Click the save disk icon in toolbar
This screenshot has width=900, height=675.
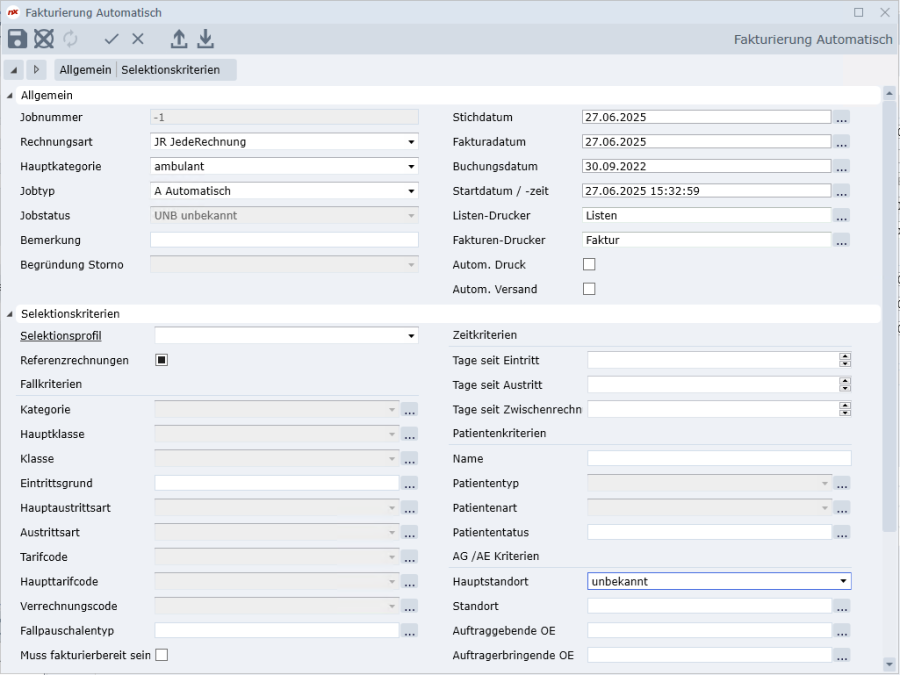coord(18,39)
